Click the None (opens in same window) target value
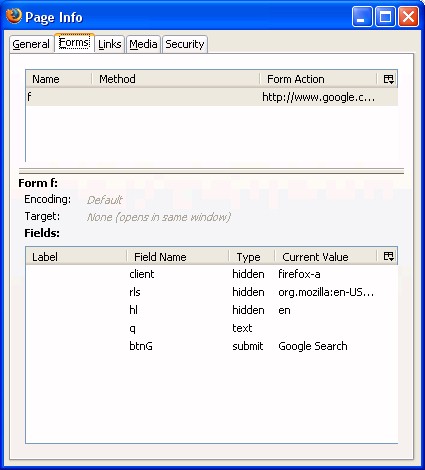425x470 pixels. pyautogui.click(x=159, y=217)
